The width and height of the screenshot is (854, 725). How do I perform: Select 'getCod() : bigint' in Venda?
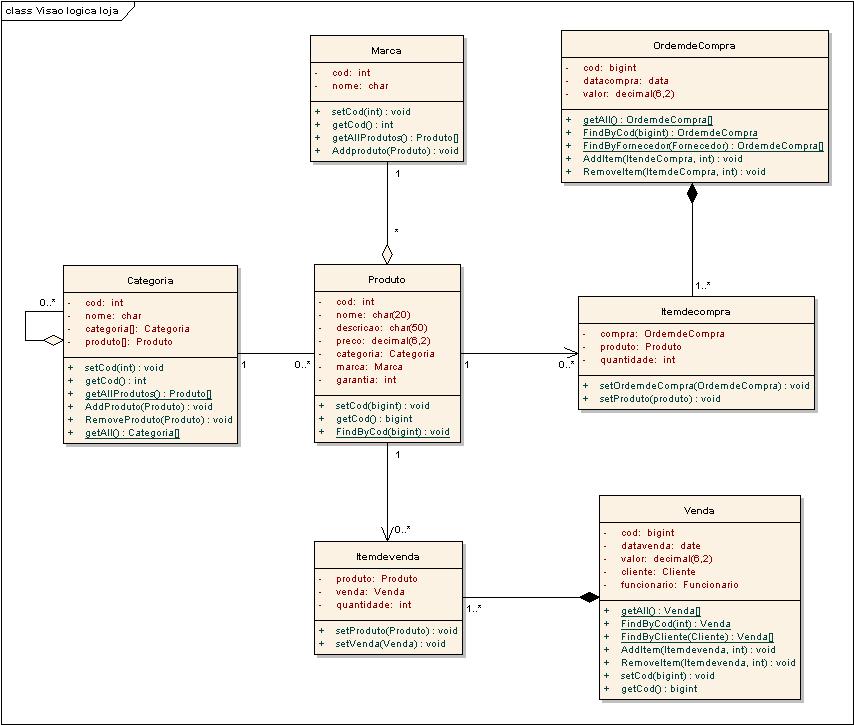click(659, 689)
